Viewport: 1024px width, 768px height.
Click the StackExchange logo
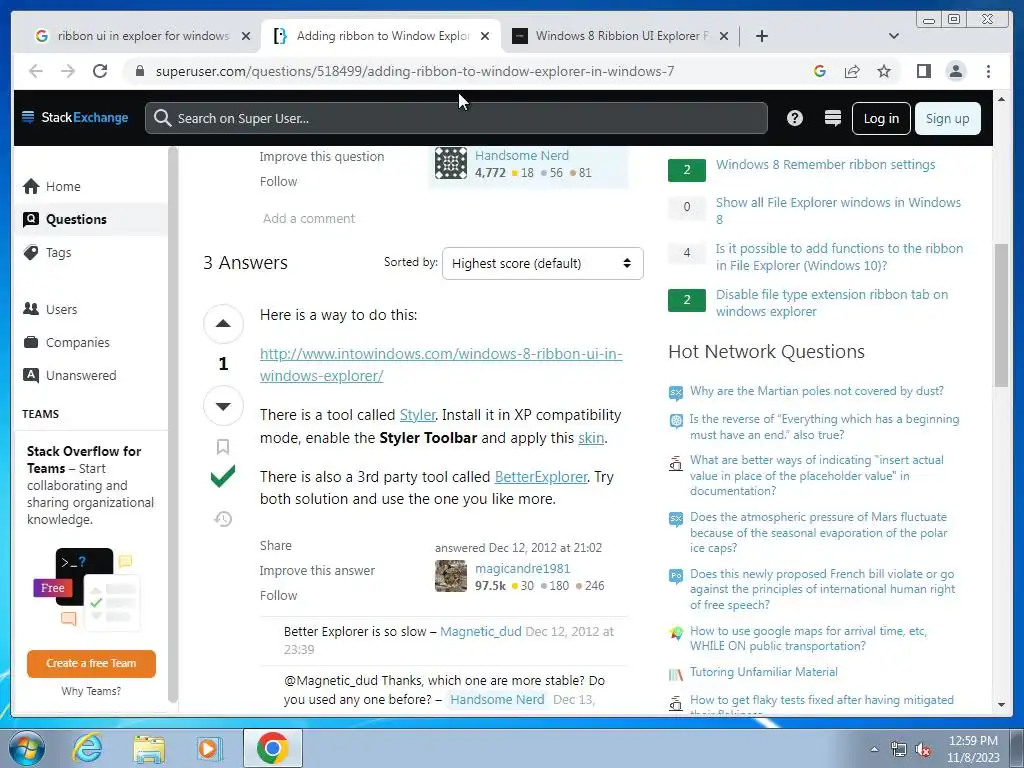tap(75, 118)
